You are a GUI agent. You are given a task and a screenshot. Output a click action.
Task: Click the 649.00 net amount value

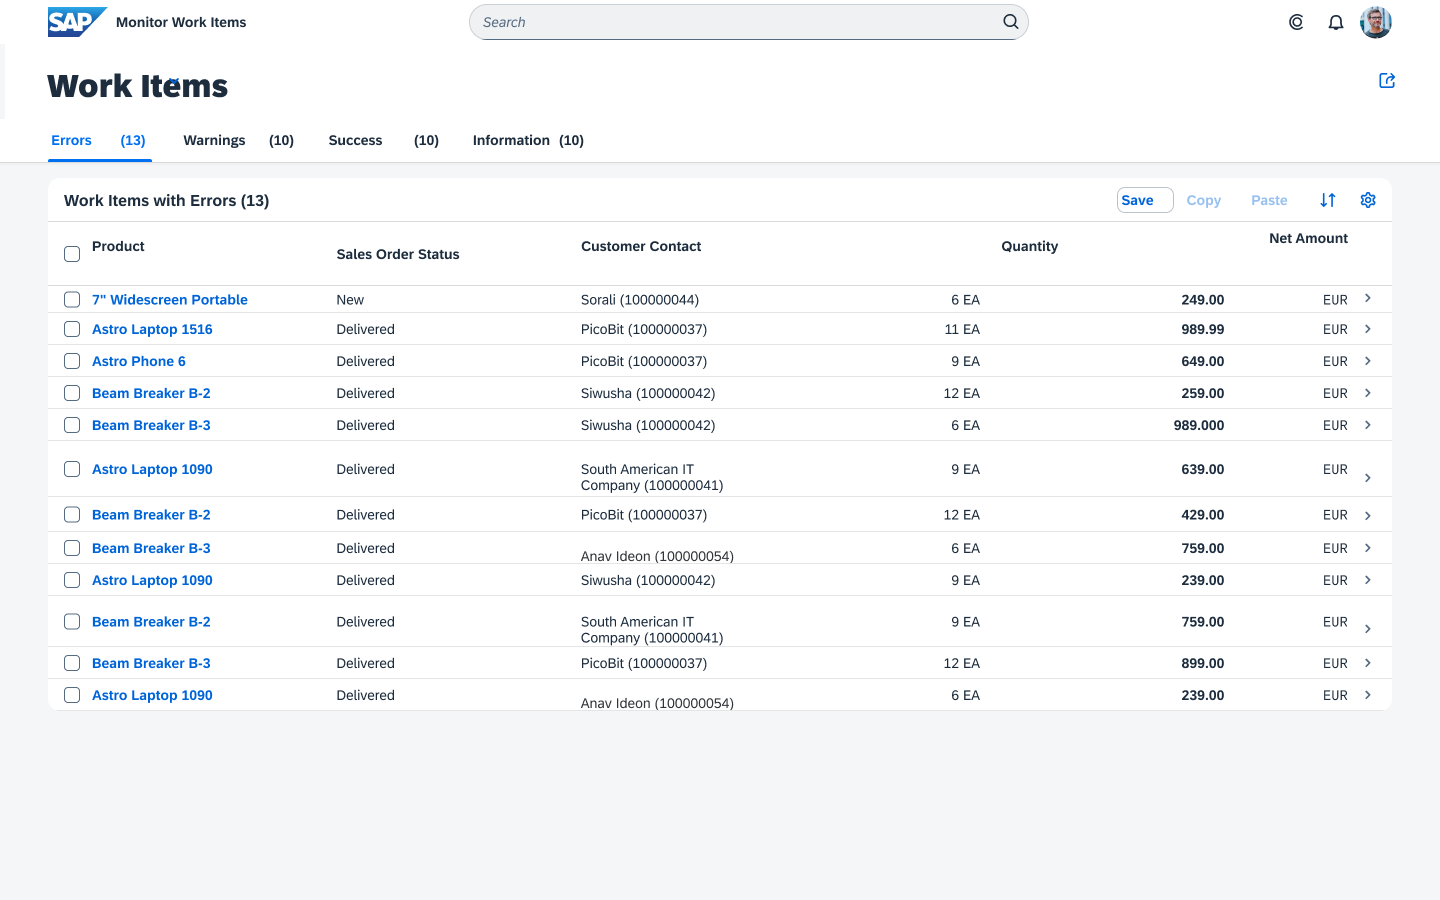pos(1203,361)
